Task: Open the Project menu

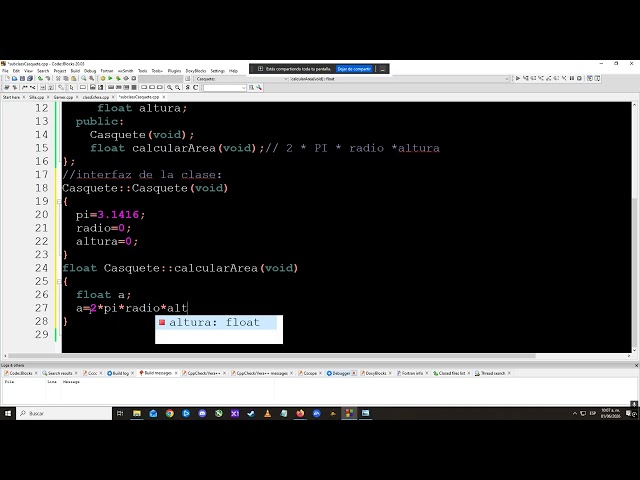Action: tap(60, 71)
